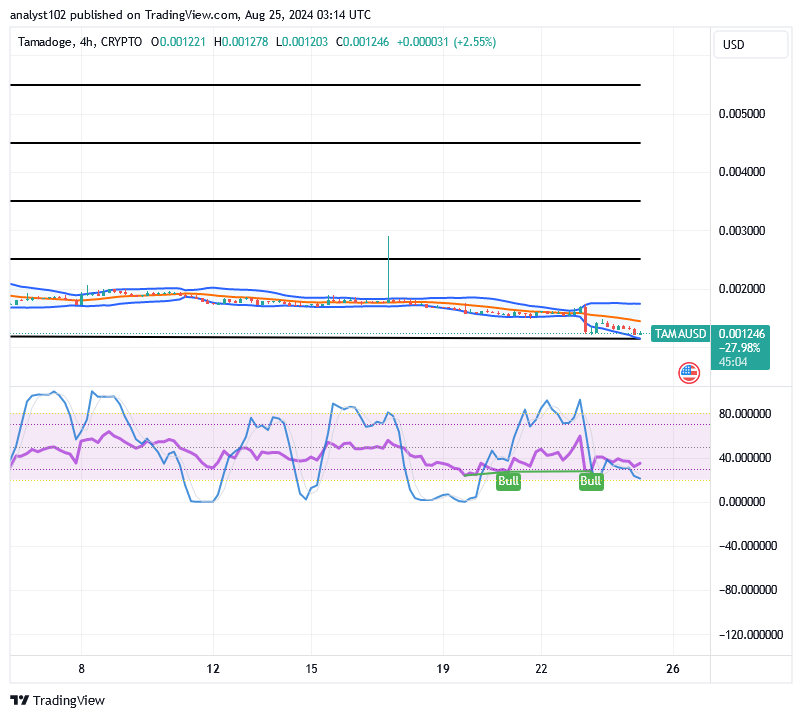Click the 0.005000 price axis label
Screen dimensions: 802x718
tap(742, 114)
